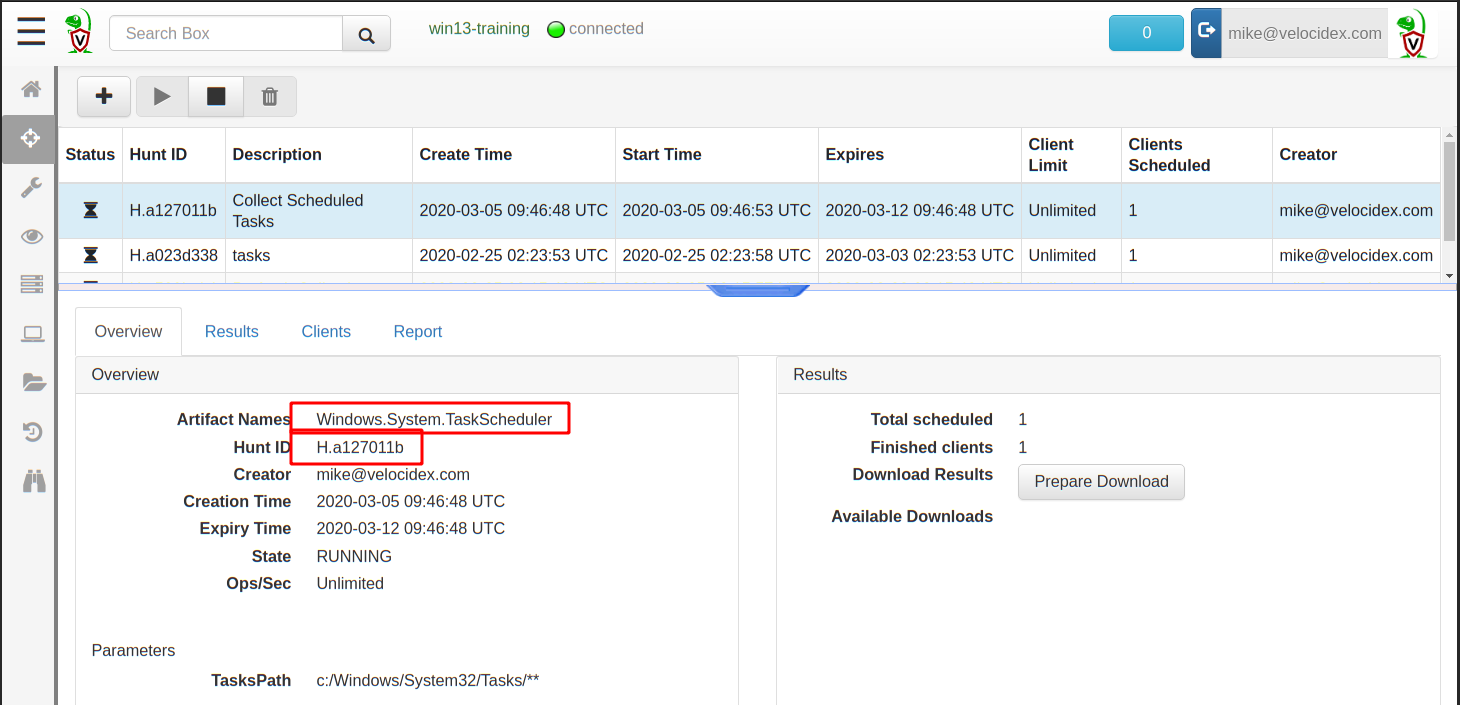Open Host Information with the laptop icon
This screenshot has width=1460, height=705.
(x=30, y=333)
